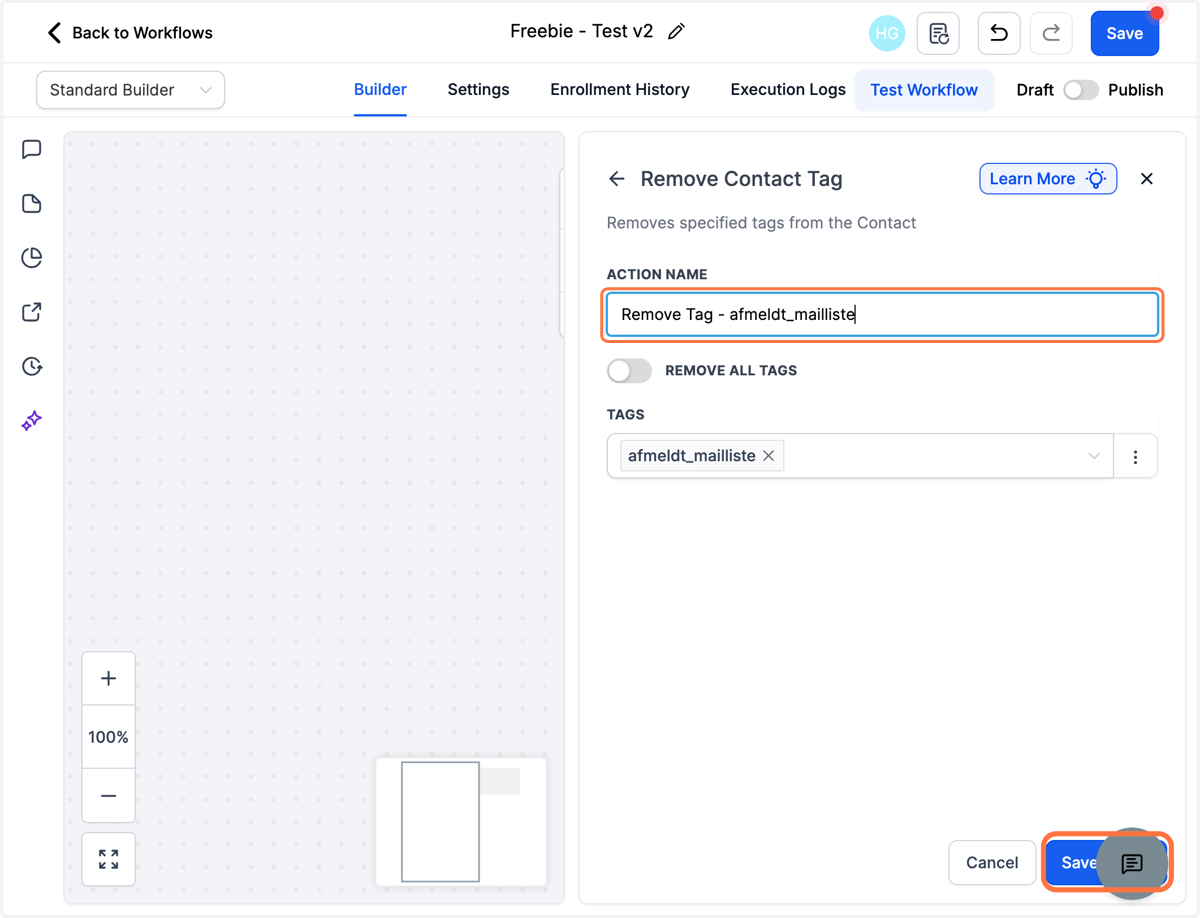Expand the Tags dropdown arrow
The height and width of the screenshot is (918, 1200).
tap(1094, 456)
